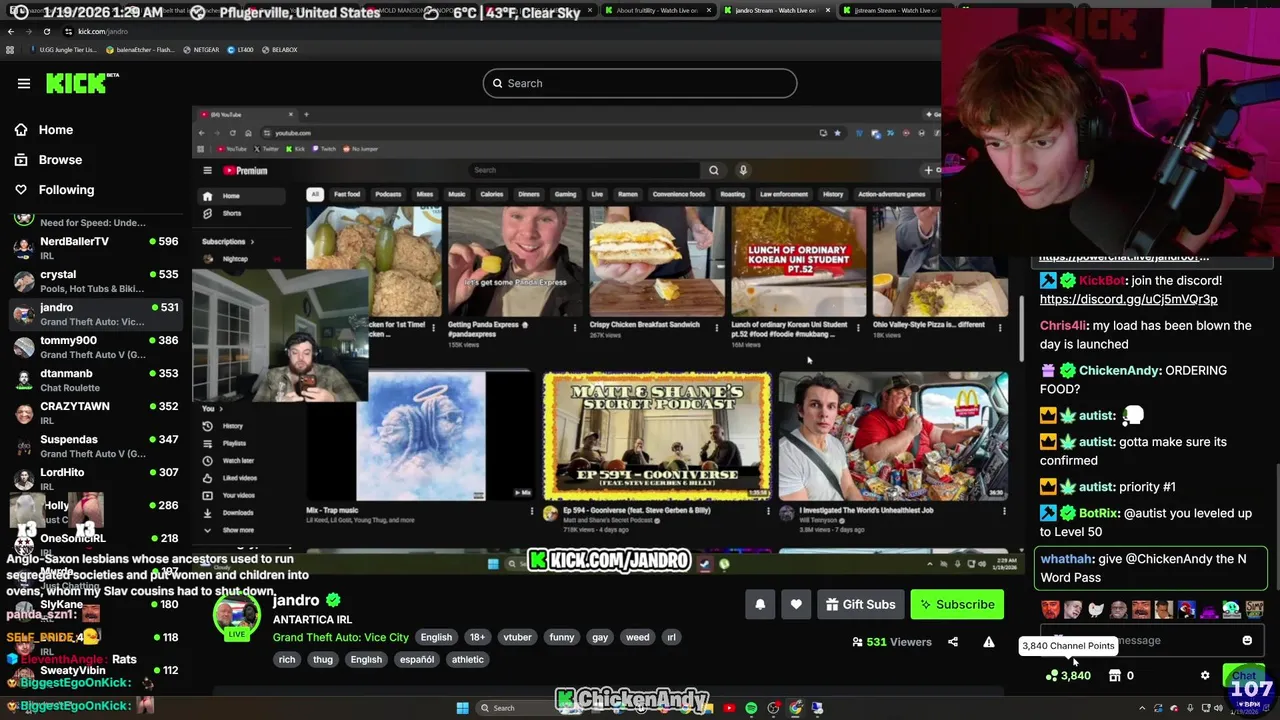Toggle follow with the heart button
Viewport: 1280px width, 720px height.
coord(796,604)
